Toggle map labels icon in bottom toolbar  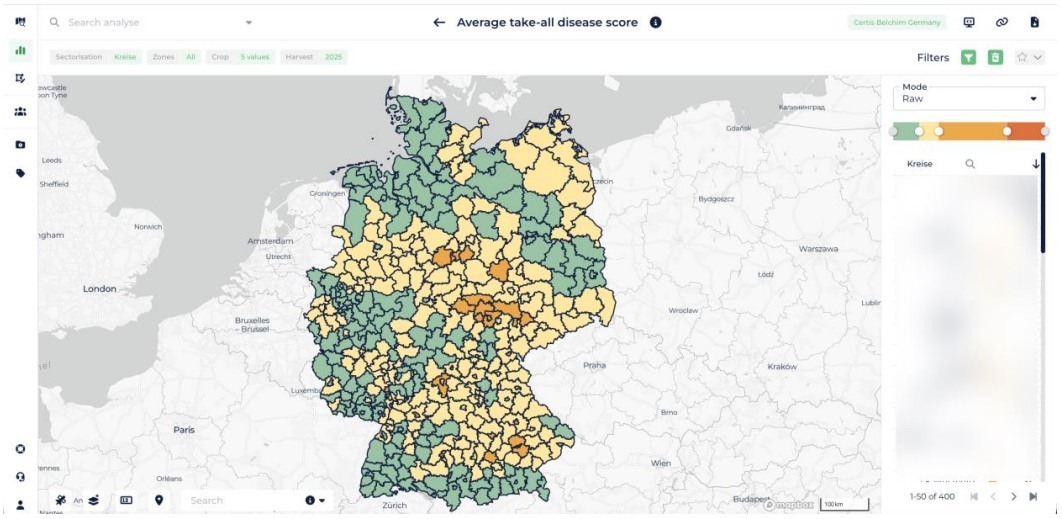pyautogui.click(x=126, y=500)
